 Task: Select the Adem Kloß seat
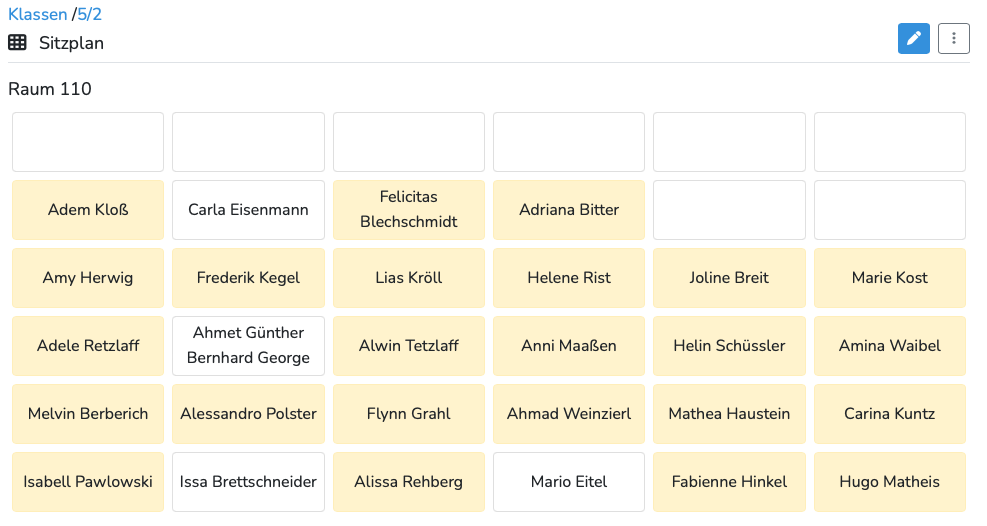point(88,210)
